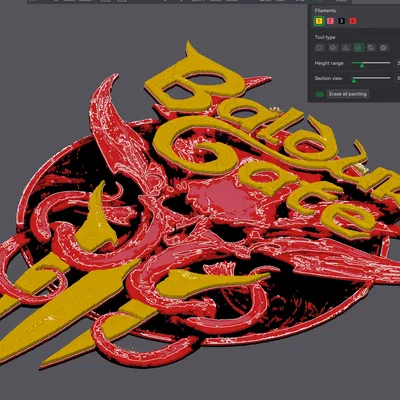Screen dimensions: 400x400
Task: Click the Section view slider track
Action: [x=371, y=78]
